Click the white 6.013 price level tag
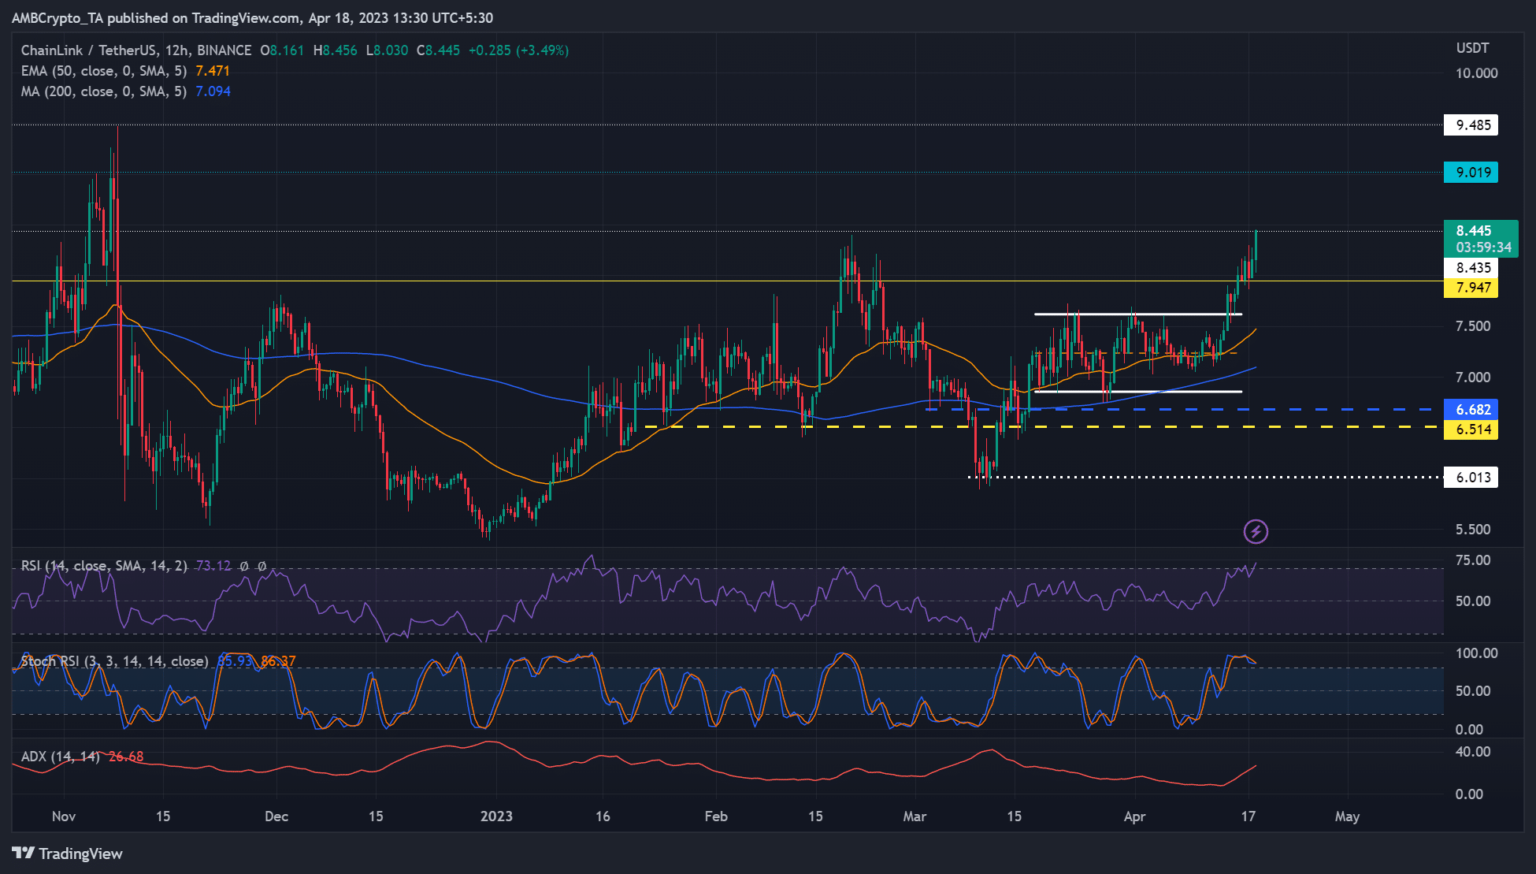1536x874 pixels. tap(1472, 477)
